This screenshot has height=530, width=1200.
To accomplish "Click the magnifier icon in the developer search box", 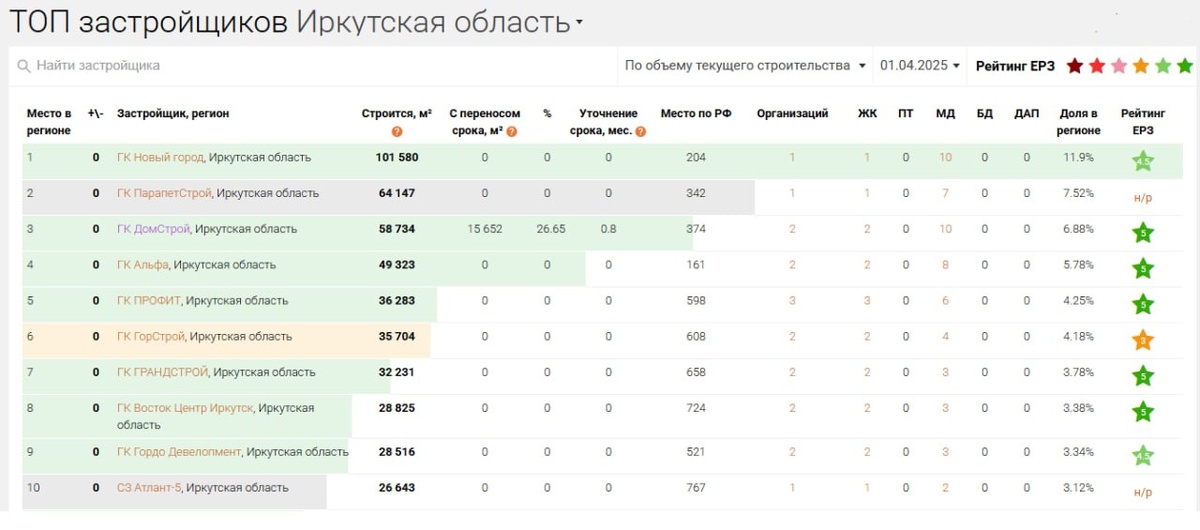I will pos(24,66).
